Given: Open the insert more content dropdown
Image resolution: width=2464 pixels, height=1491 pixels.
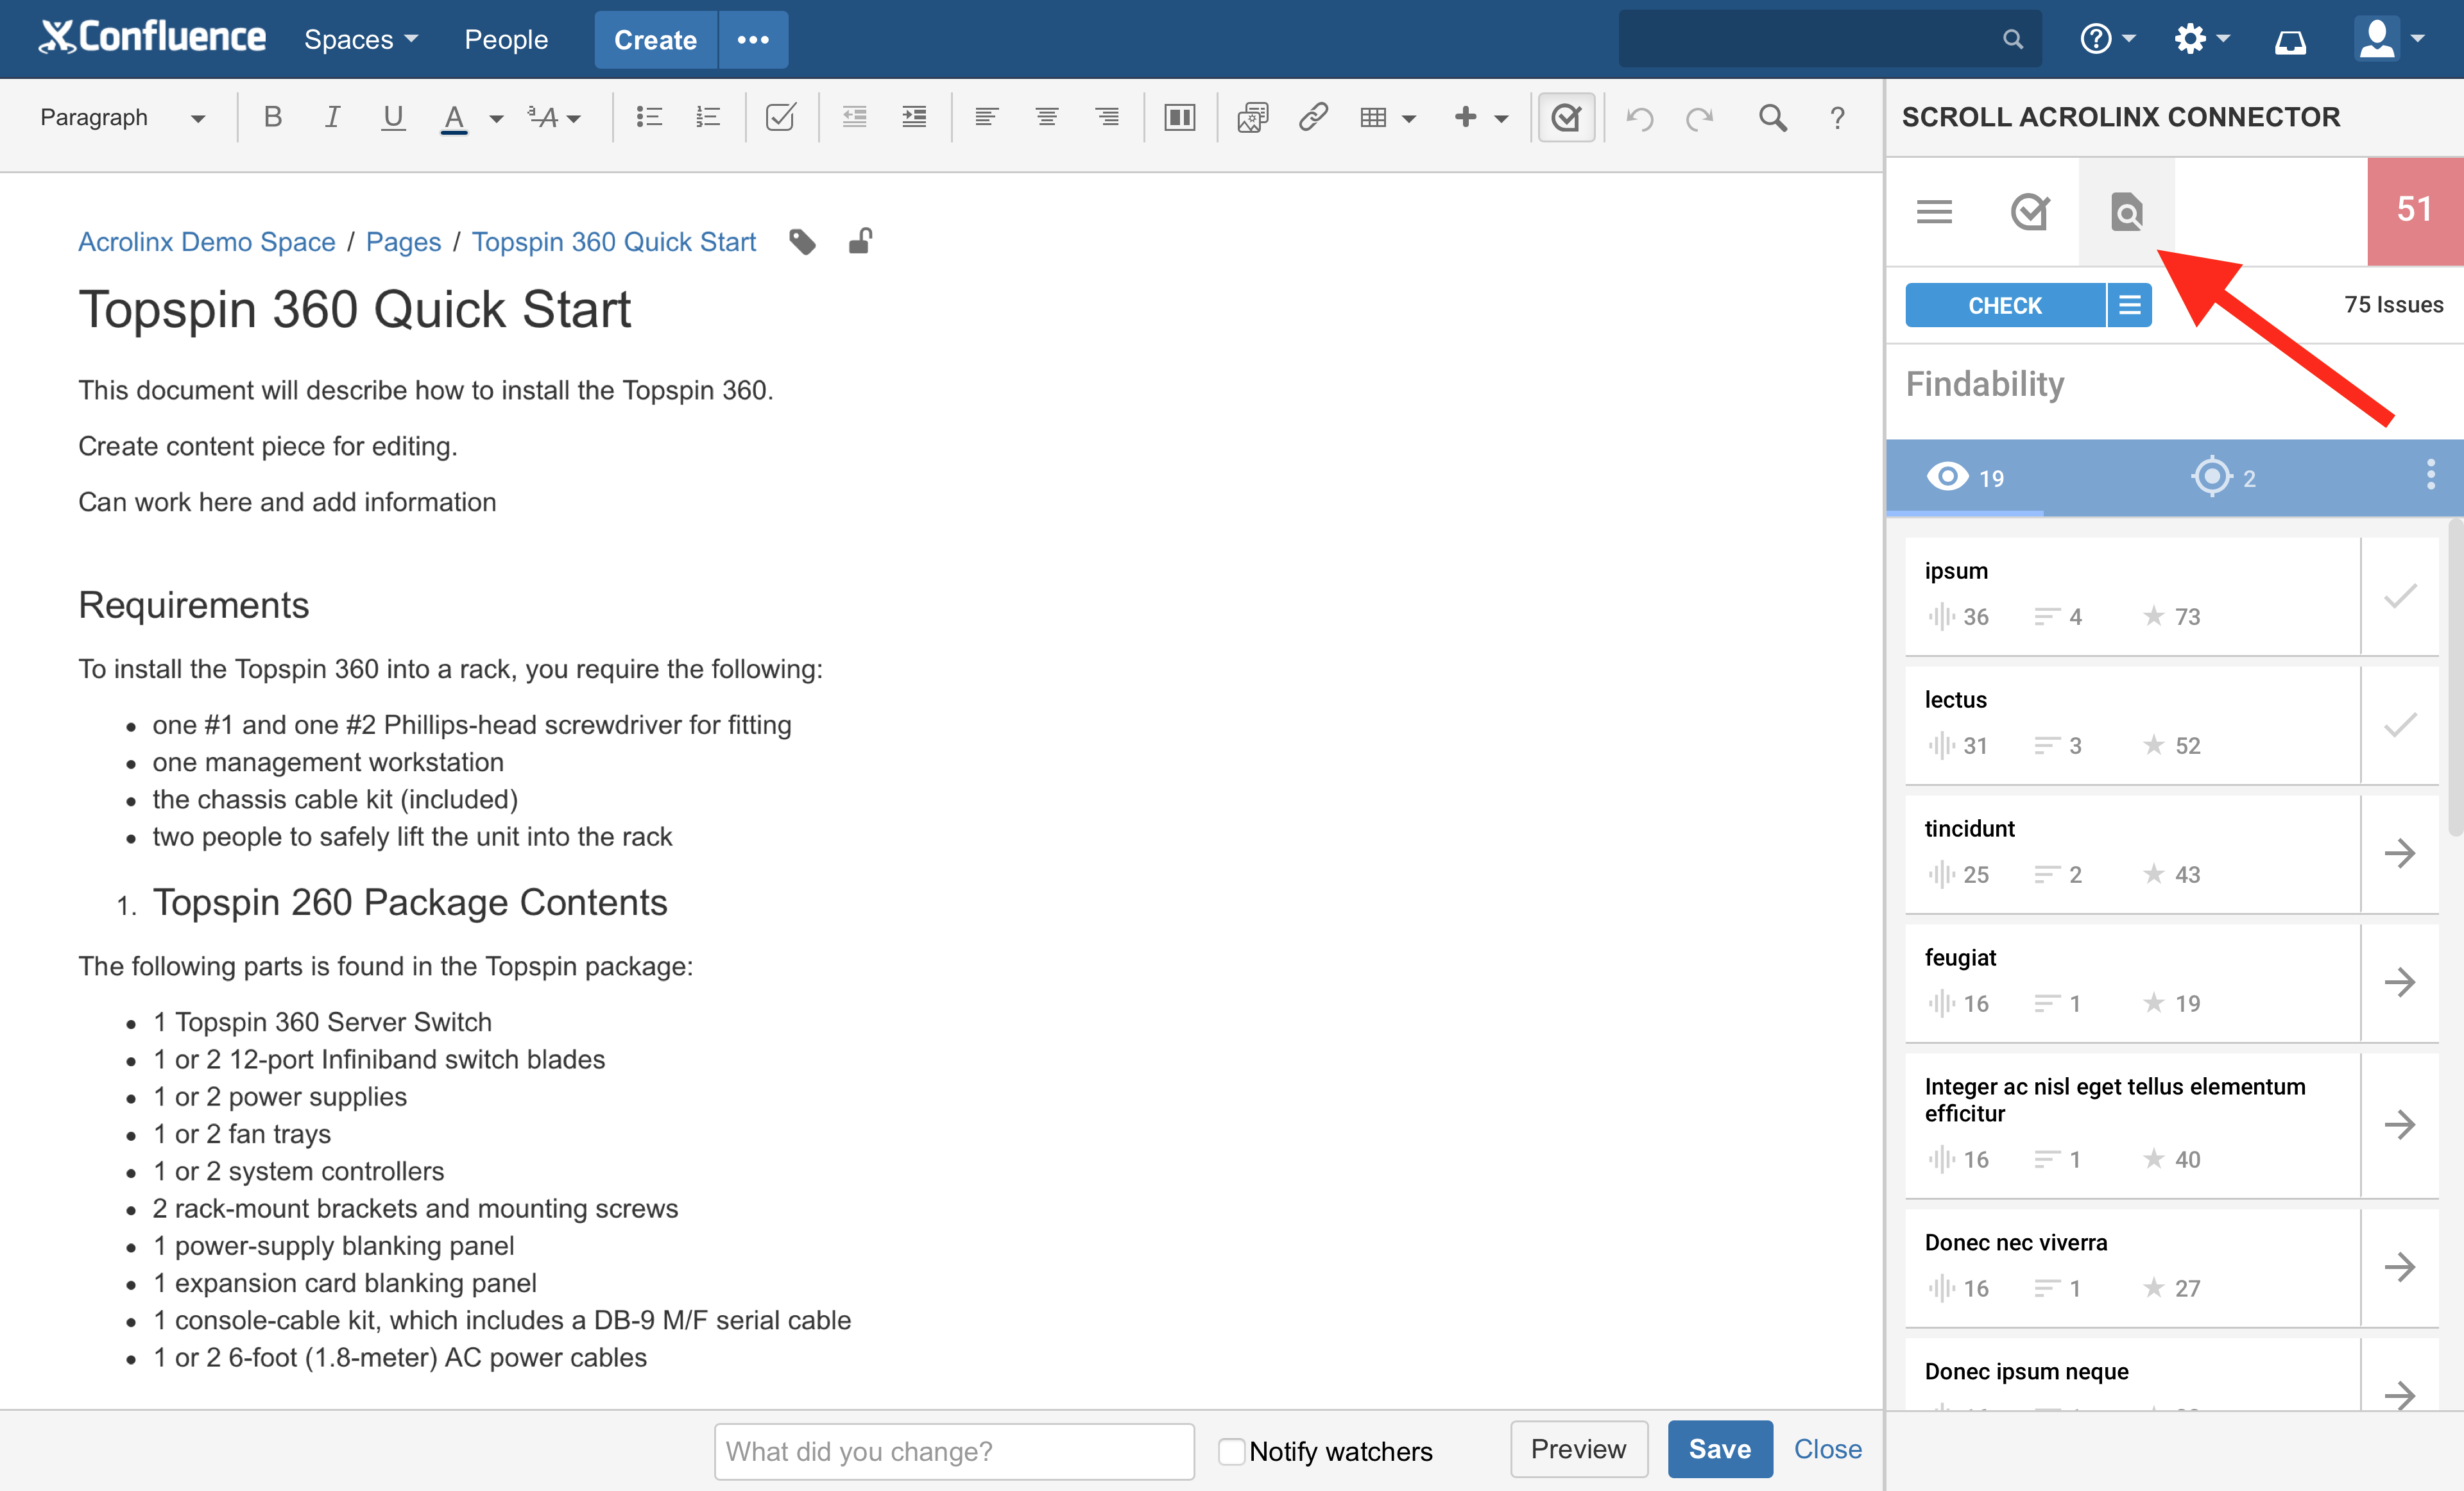Looking at the screenshot, I should [1480, 117].
